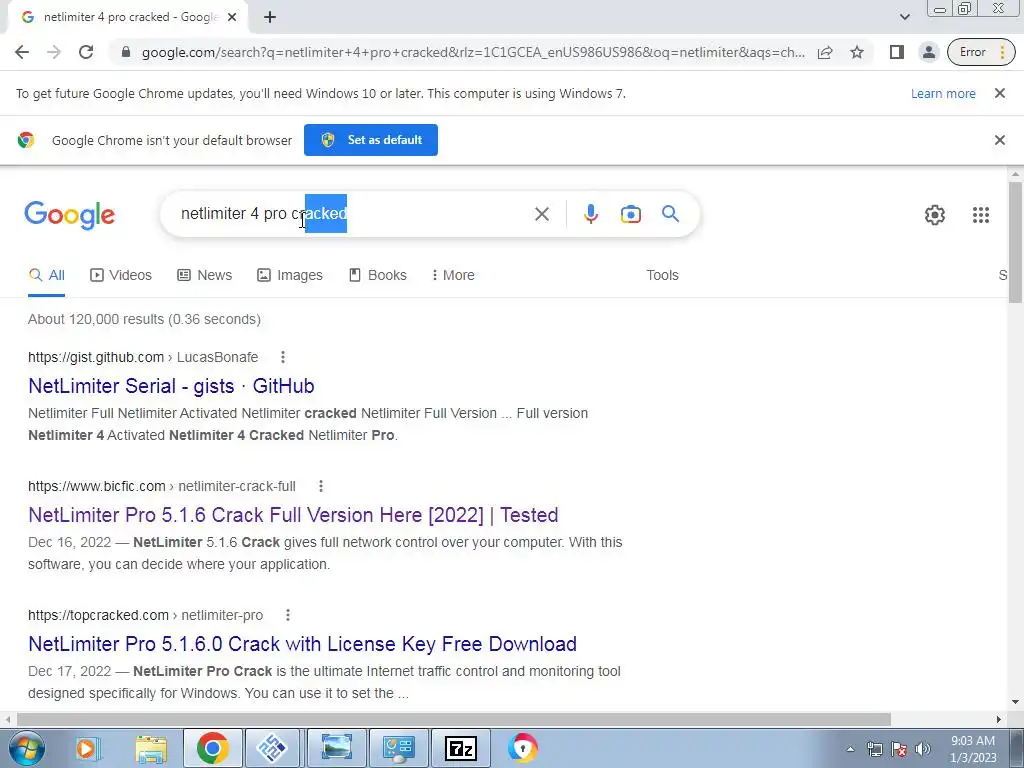Close the netlimiter search tab
The width and height of the screenshot is (1024, 768).
[x=231, y=18]
